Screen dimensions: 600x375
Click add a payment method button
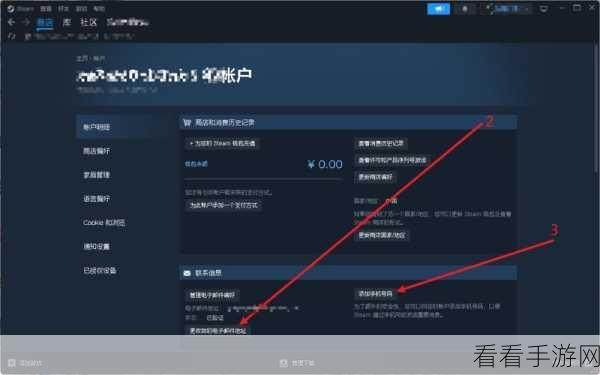[223, 205]
